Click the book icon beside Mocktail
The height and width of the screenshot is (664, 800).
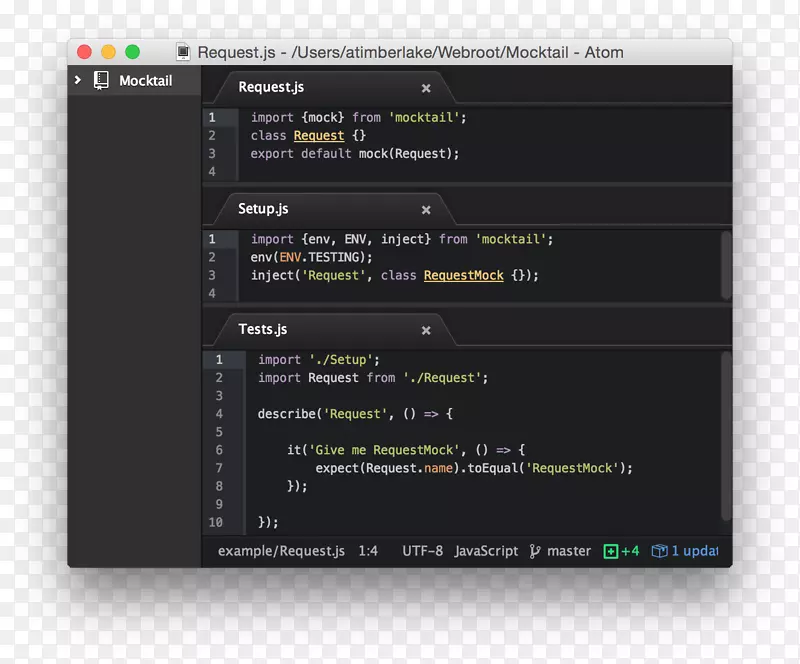(x=101, y=80)
